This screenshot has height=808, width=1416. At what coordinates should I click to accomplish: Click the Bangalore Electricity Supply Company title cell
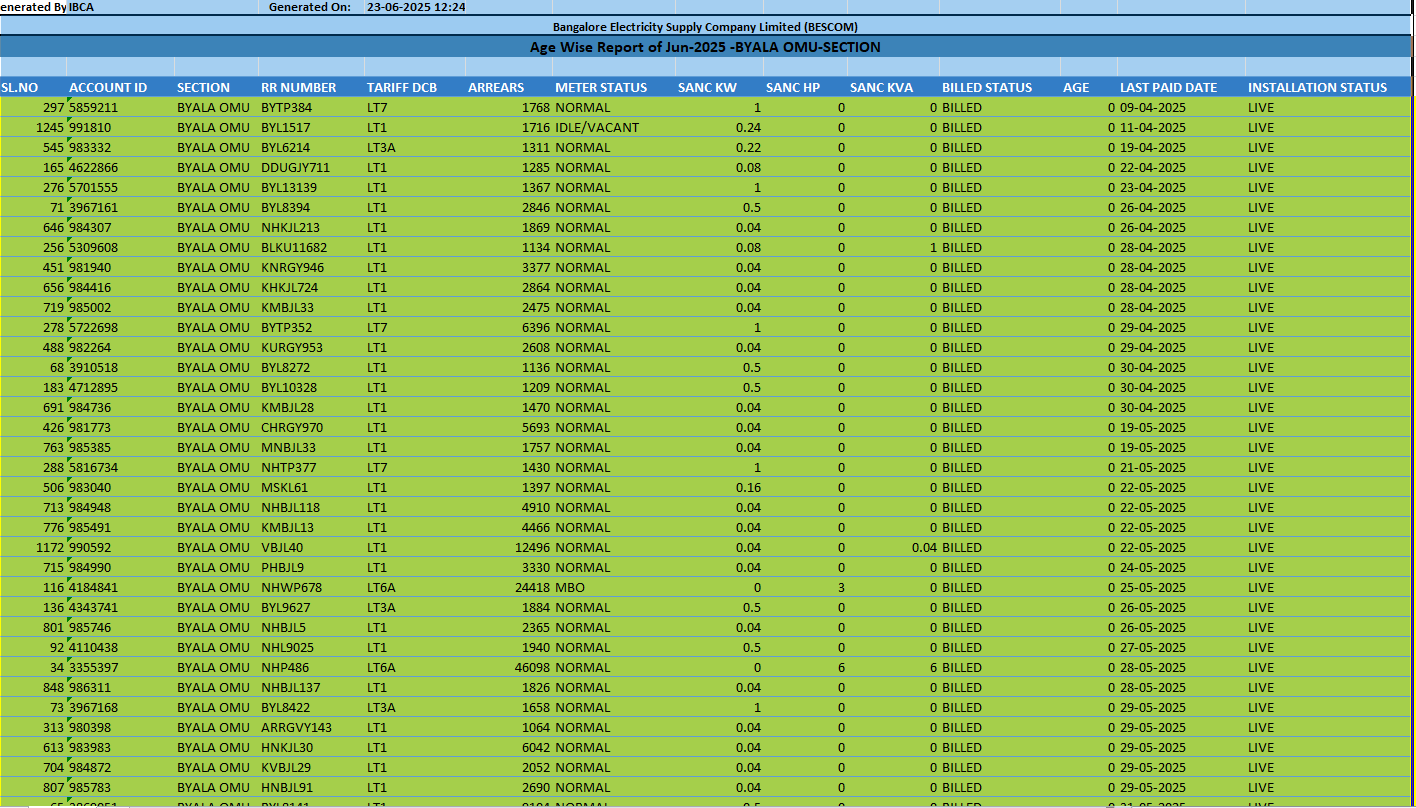(705, 27)
